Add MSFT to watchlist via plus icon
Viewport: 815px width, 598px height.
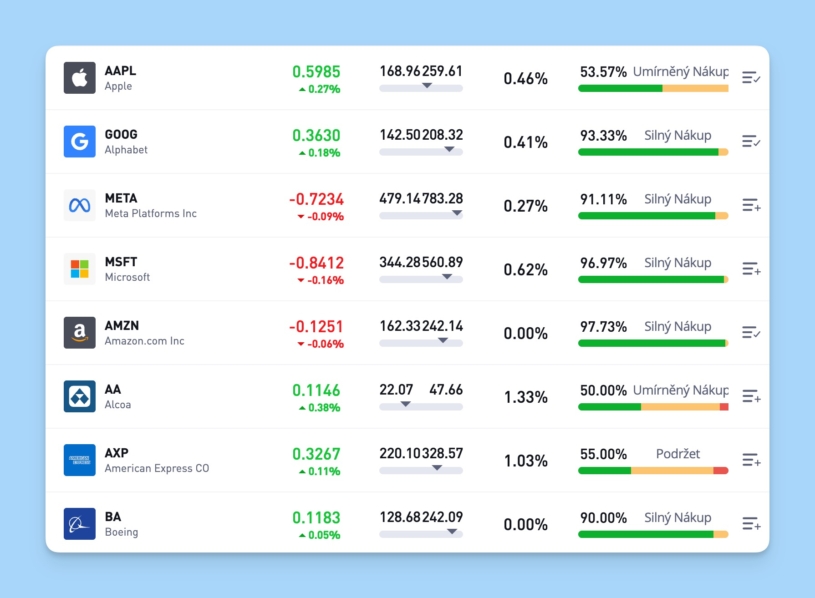(750, 268)
